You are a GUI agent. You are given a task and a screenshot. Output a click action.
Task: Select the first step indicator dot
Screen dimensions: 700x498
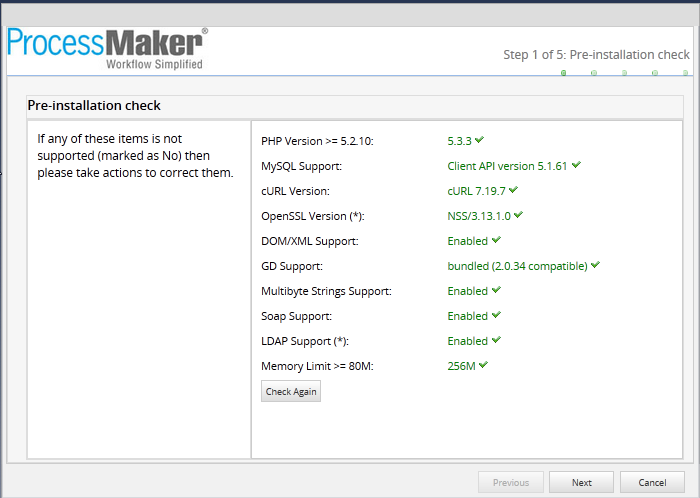coord(564,73)
